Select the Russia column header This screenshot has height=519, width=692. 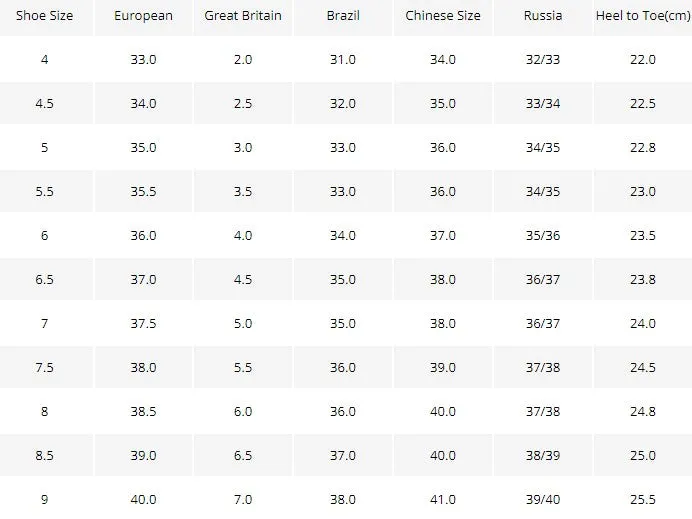[543, 16]
